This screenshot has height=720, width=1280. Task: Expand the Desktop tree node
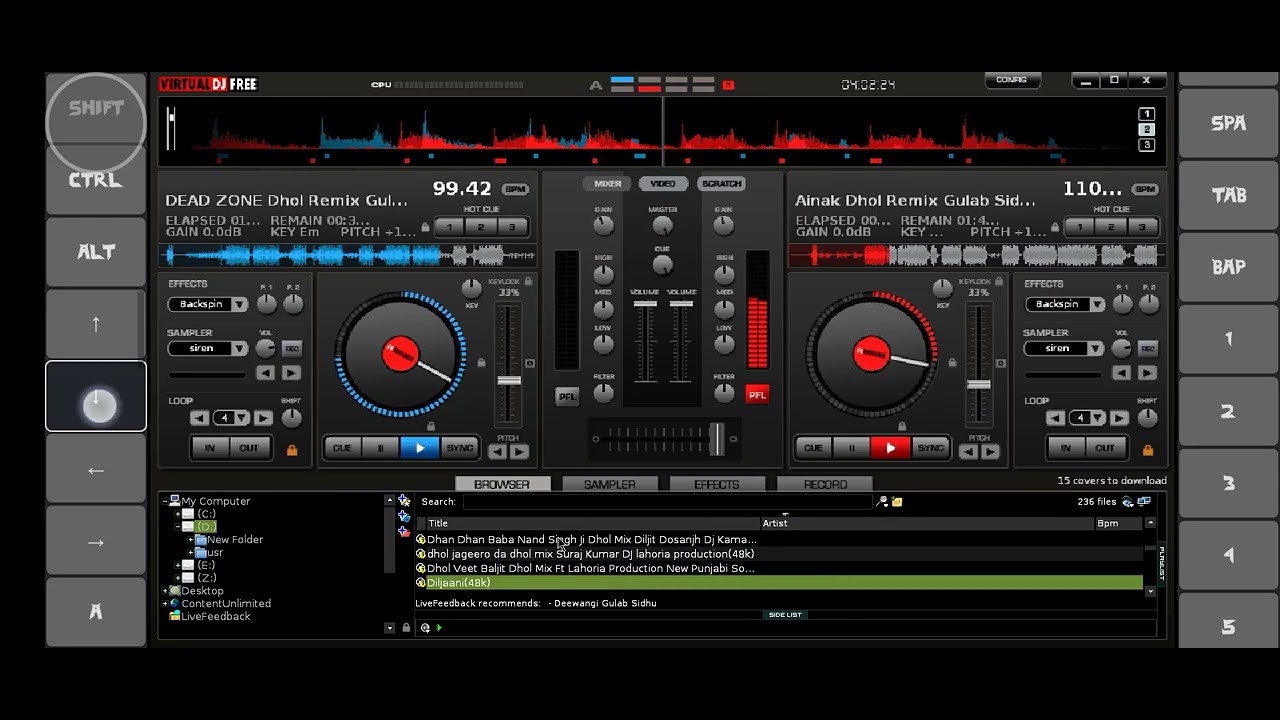pos(165,591)
